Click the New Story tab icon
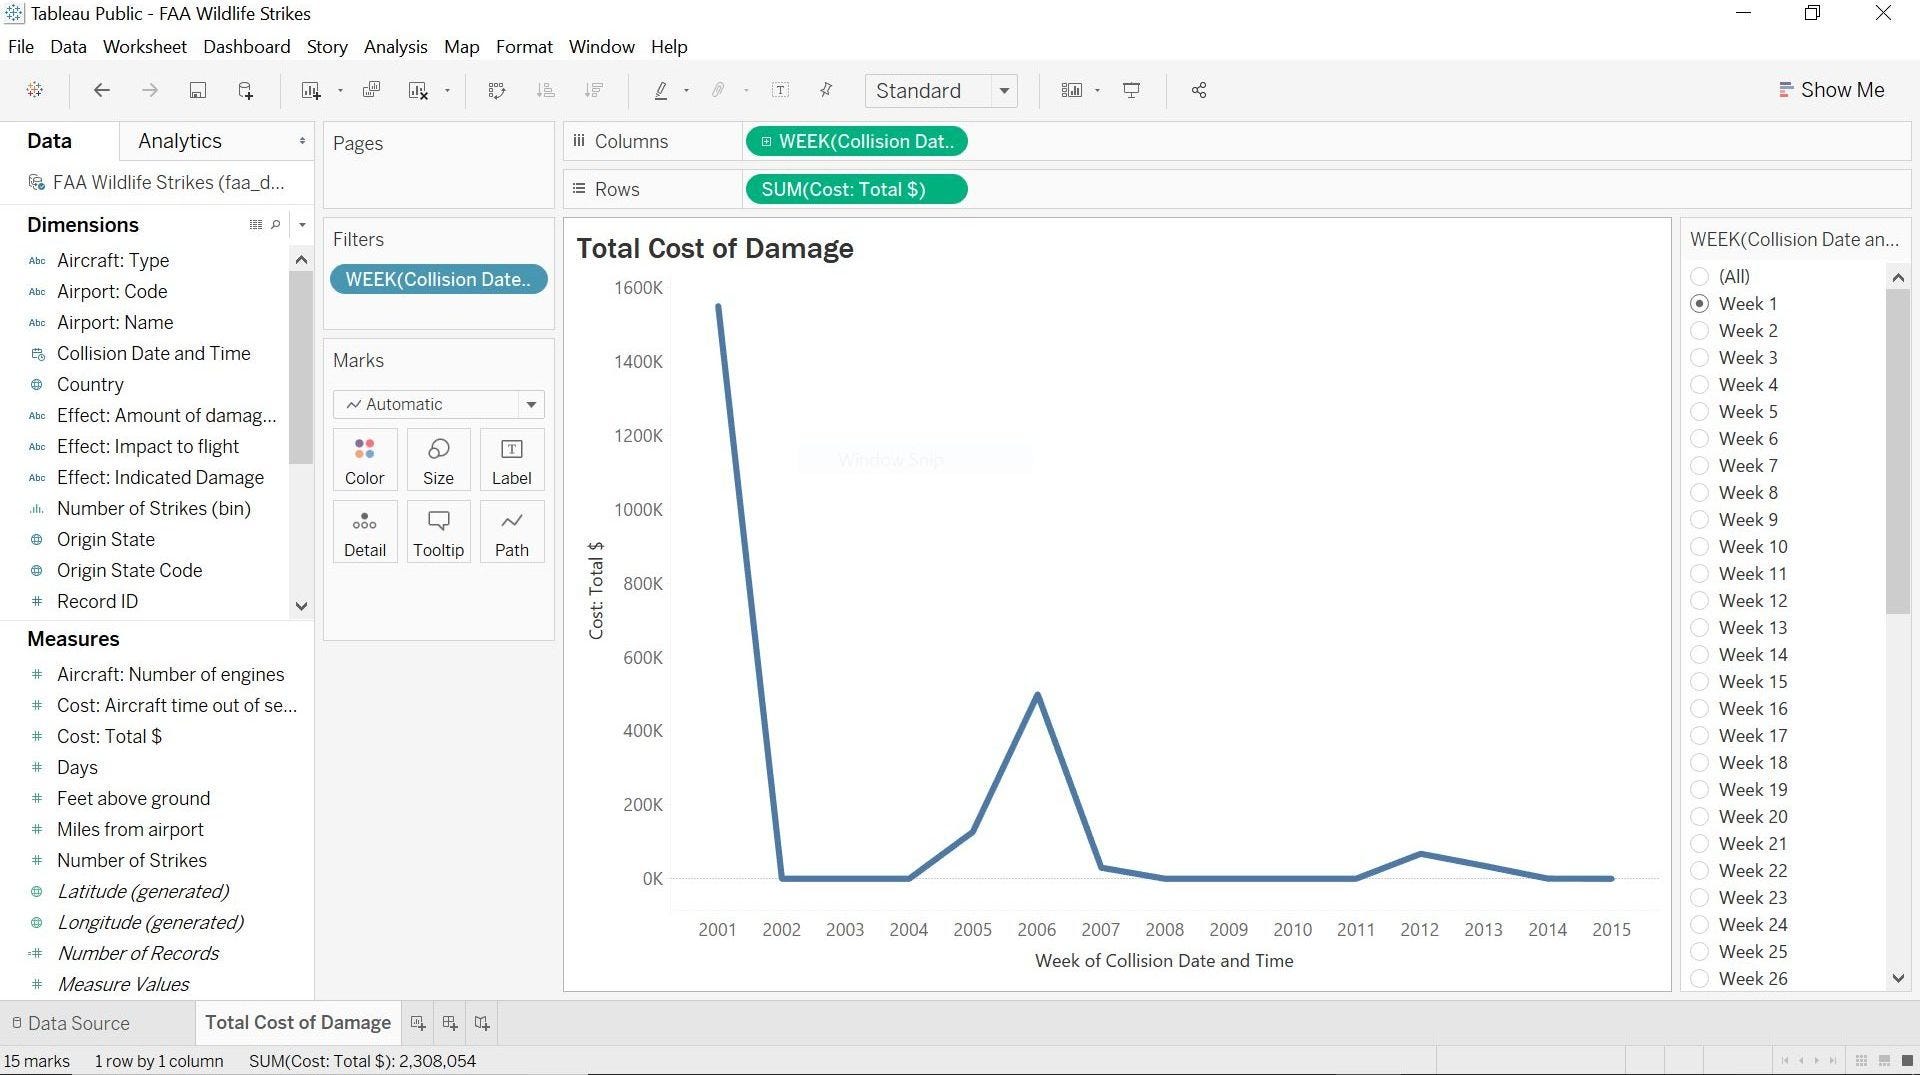The height and width of the screenshot is (1075, 1920). point(482,1022)
